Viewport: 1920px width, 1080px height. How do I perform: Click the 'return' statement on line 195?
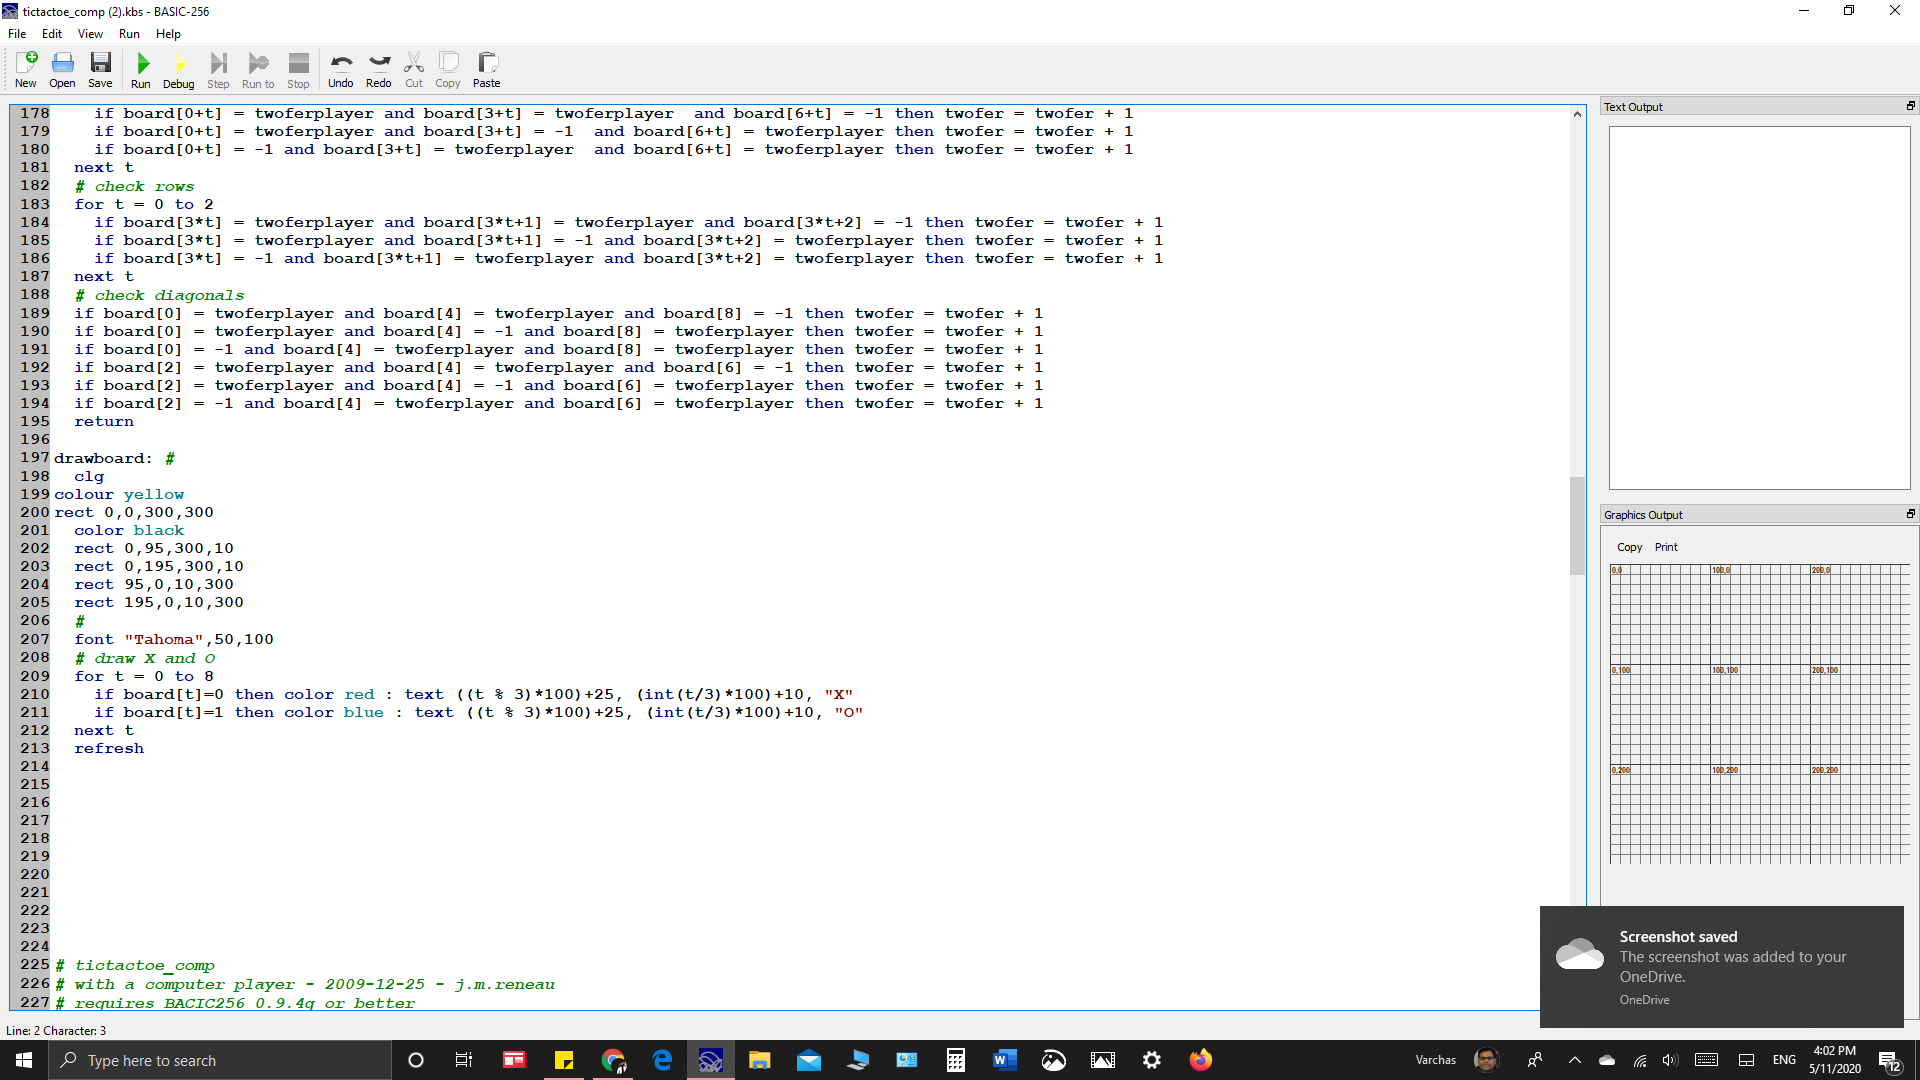tap(104, 421)
